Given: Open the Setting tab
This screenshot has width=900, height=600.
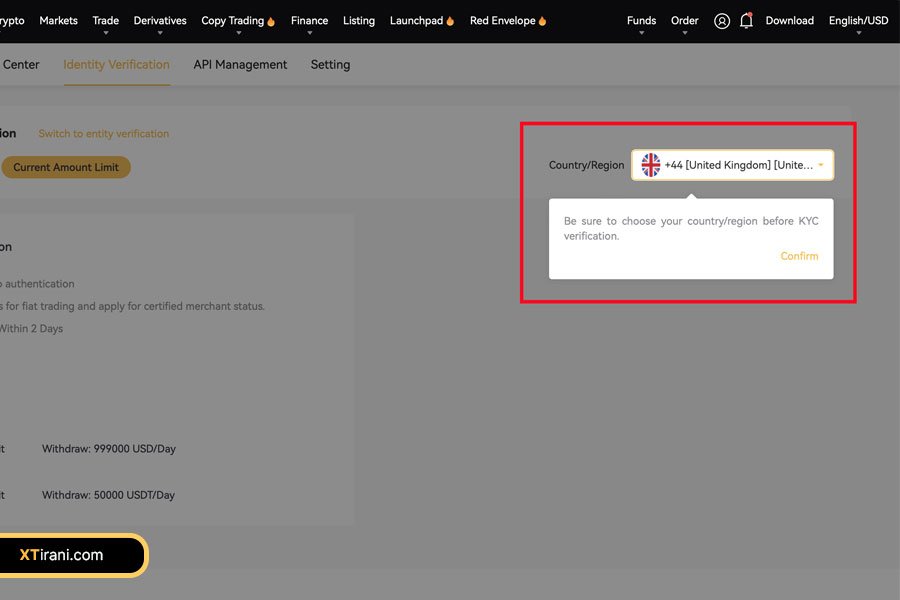Looking at the screenshot, I should pyautogui.click(x=330, y=65).
